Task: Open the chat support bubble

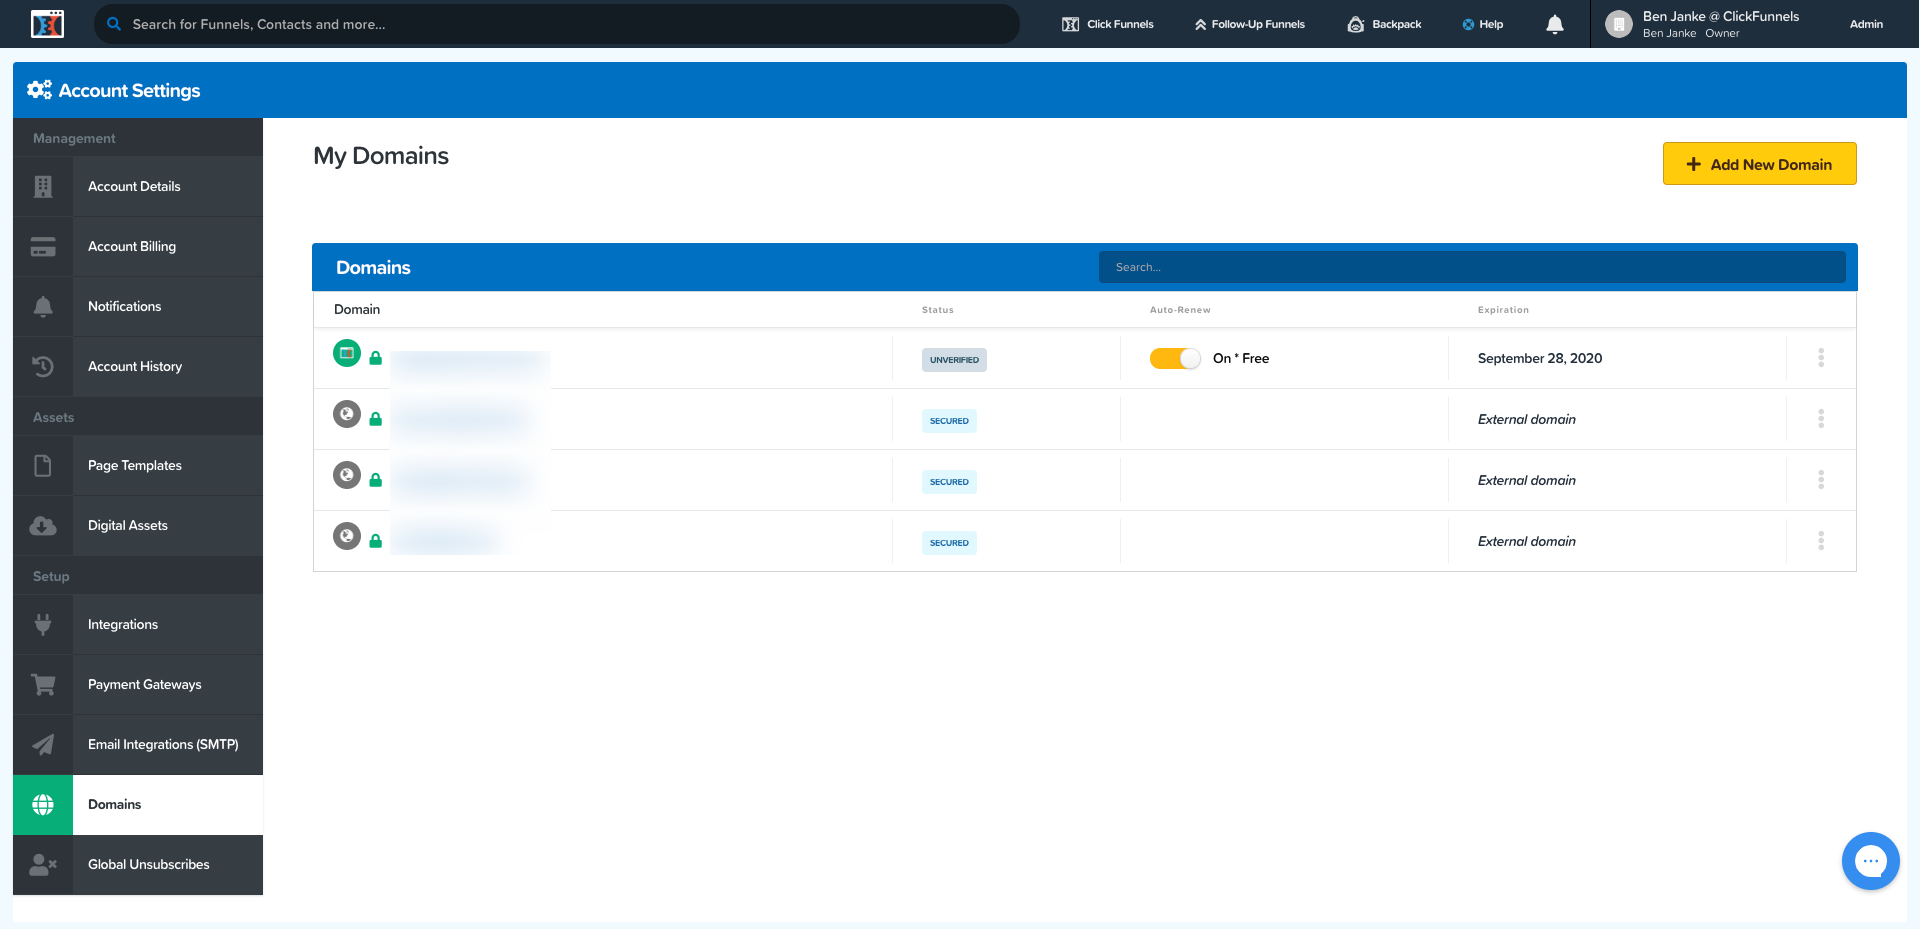Action: pos(1870,860)
